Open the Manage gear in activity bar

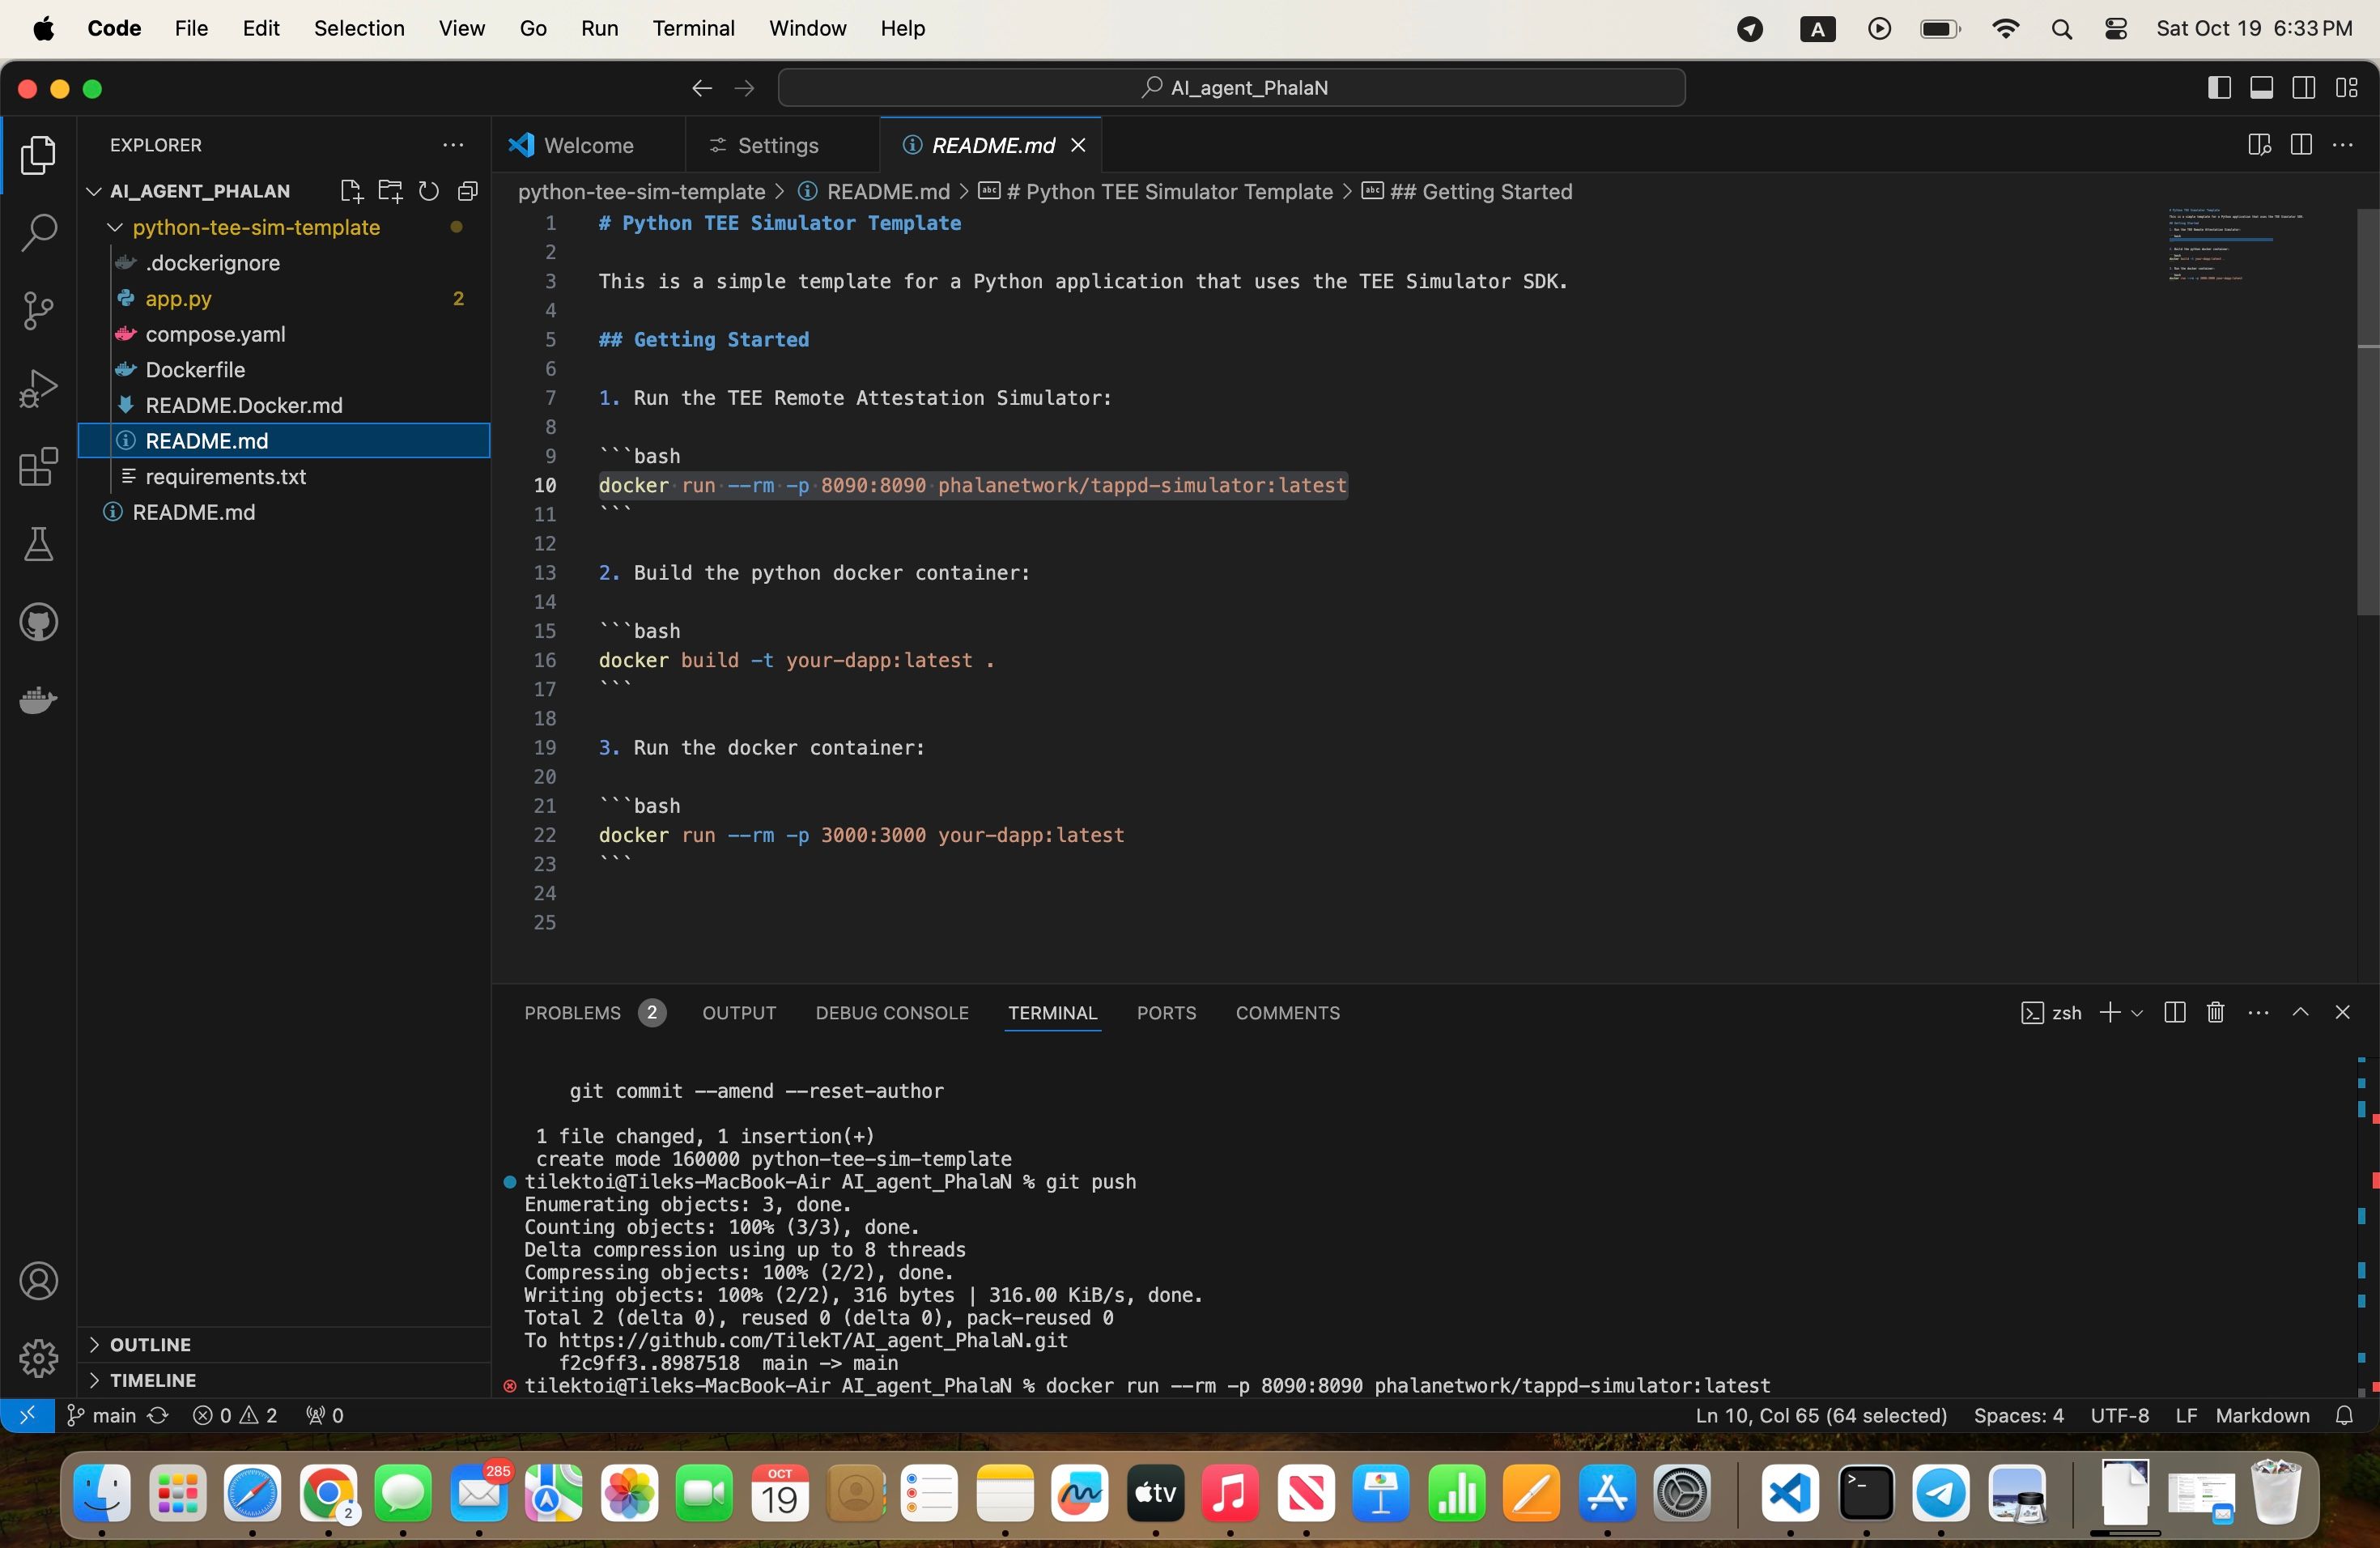coord(38,1358)
